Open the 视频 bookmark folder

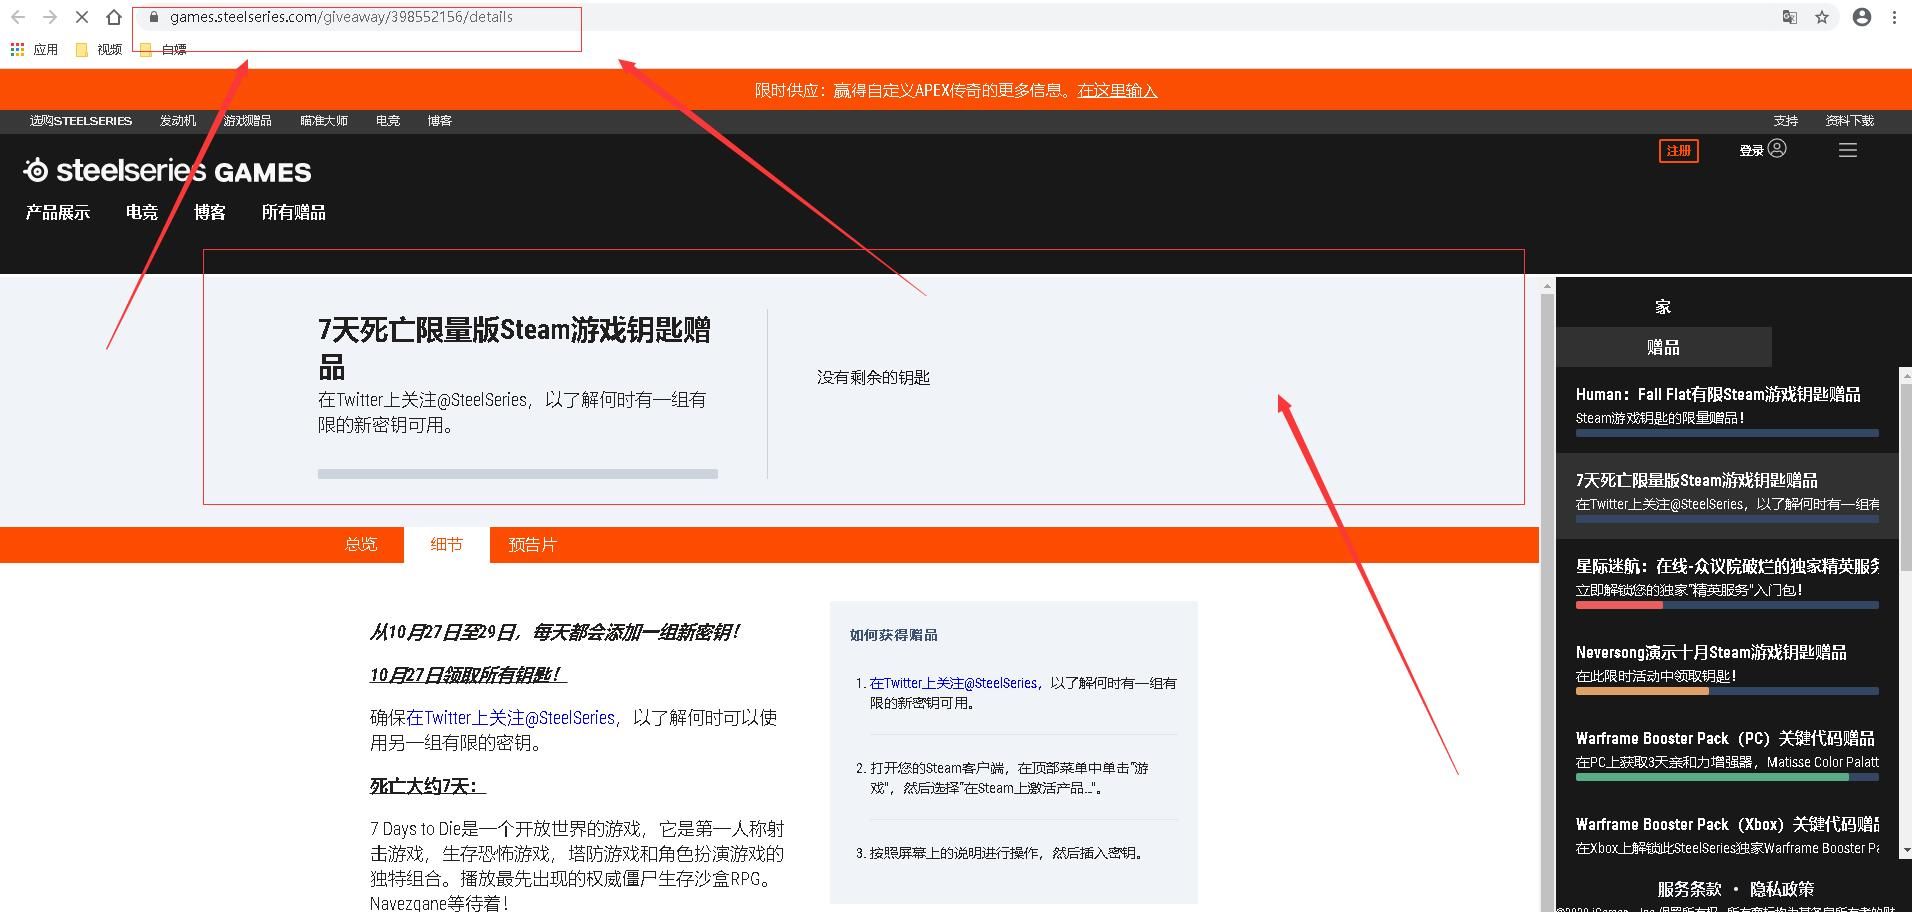pyautogui.click(x=99, y=49)
